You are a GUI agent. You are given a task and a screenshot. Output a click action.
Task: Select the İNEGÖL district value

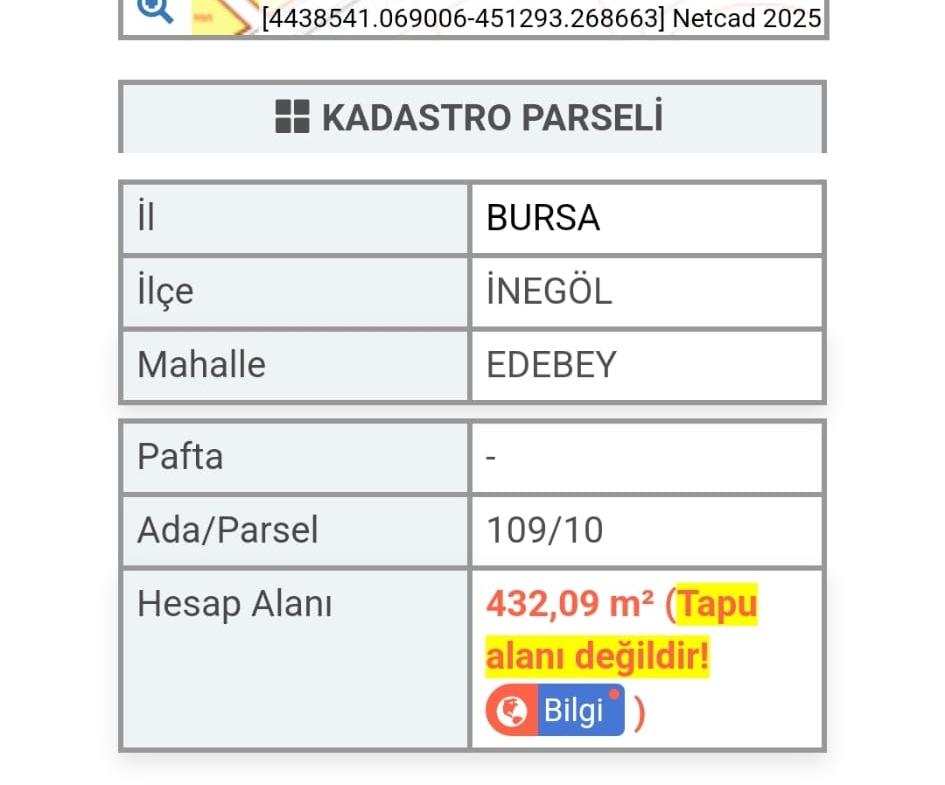(549, 291)
